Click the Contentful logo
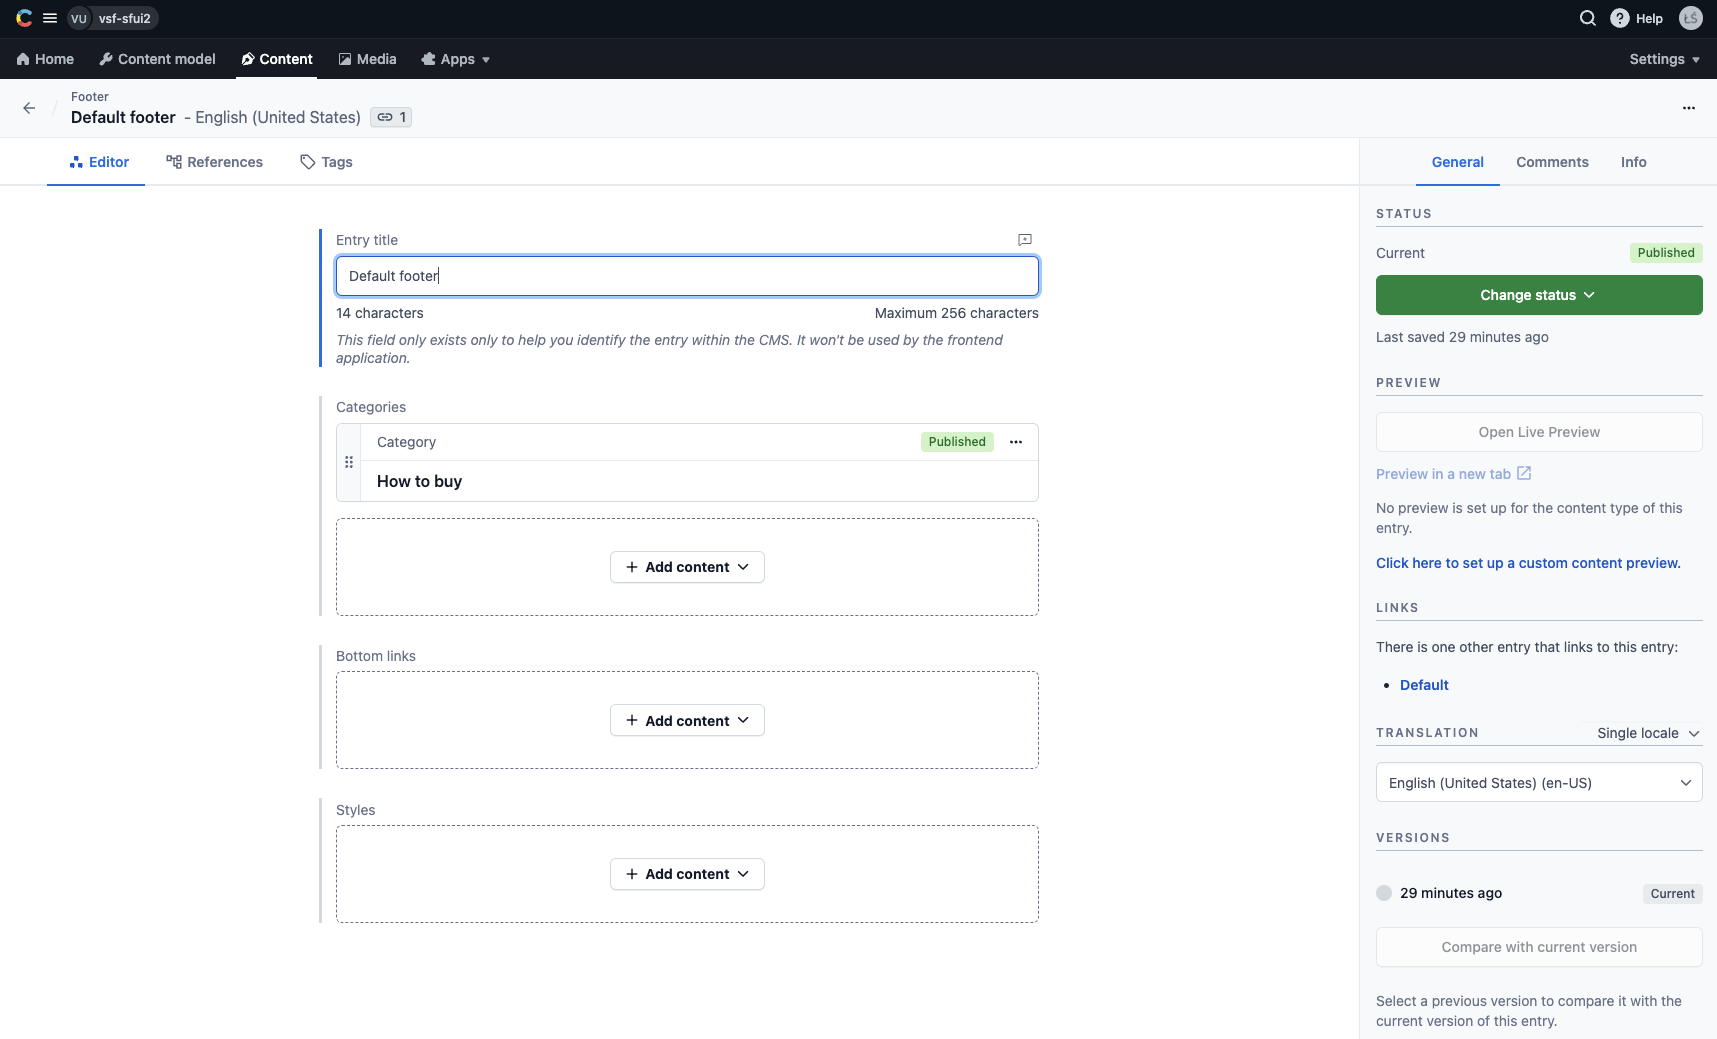 point(22,17)
